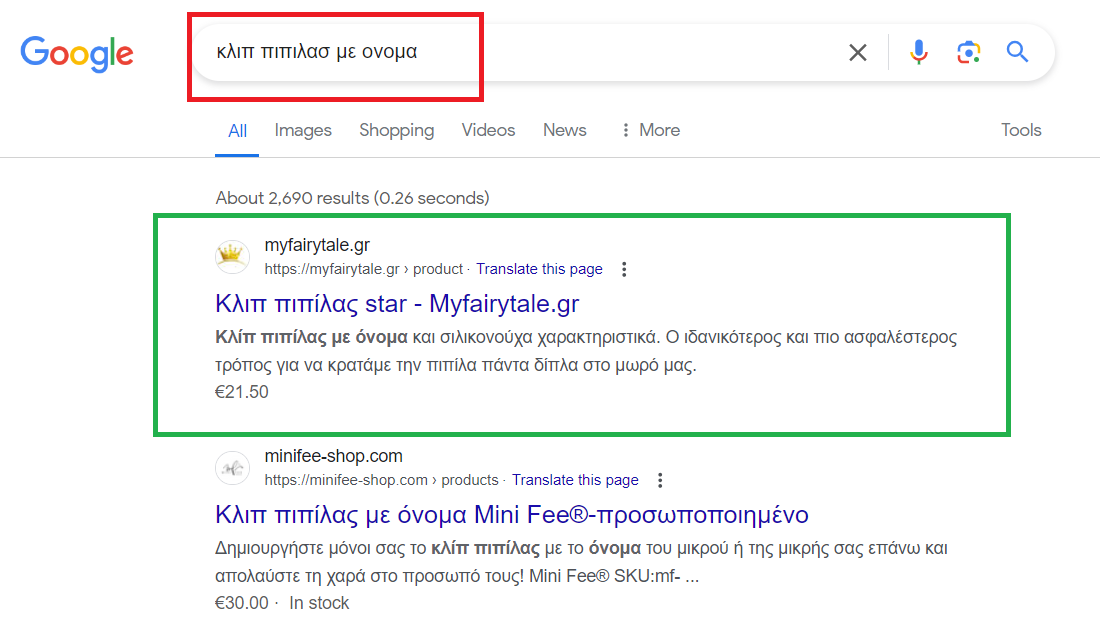Click the myfairytale.gr crown favicon
The image size is (1100, 638).
point(233,257)
